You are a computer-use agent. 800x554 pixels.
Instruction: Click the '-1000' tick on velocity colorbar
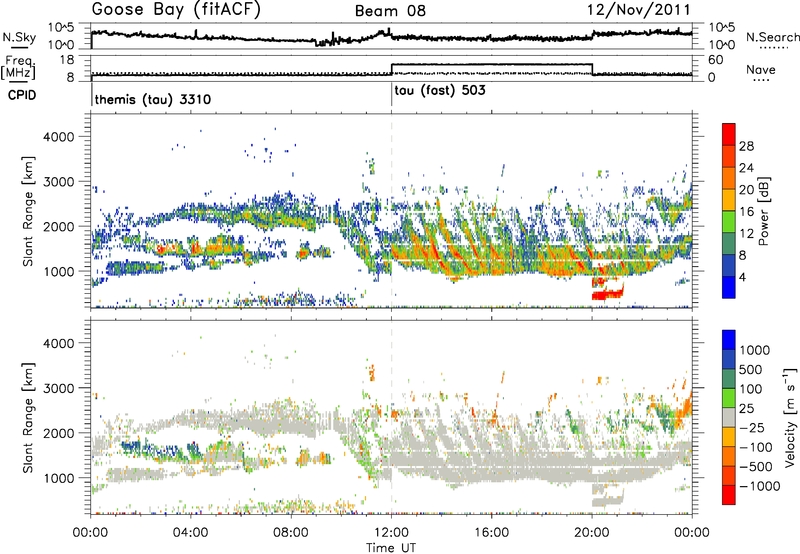tap(759, 486)
